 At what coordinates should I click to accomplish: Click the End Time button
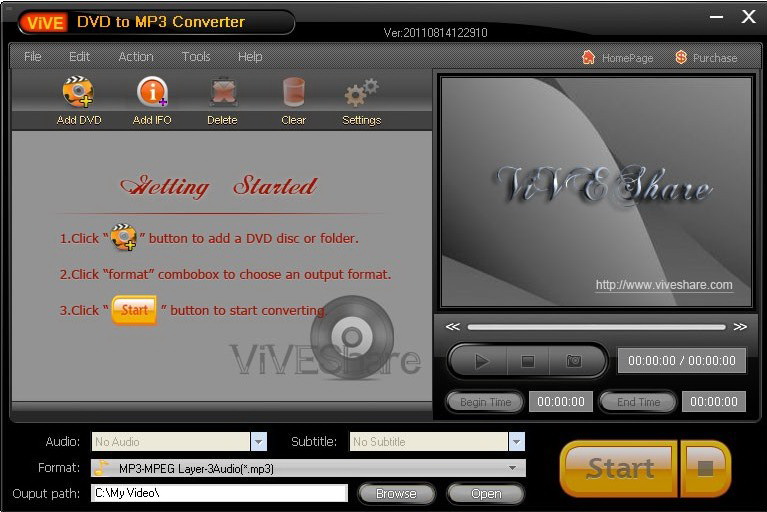coord(638,402)
